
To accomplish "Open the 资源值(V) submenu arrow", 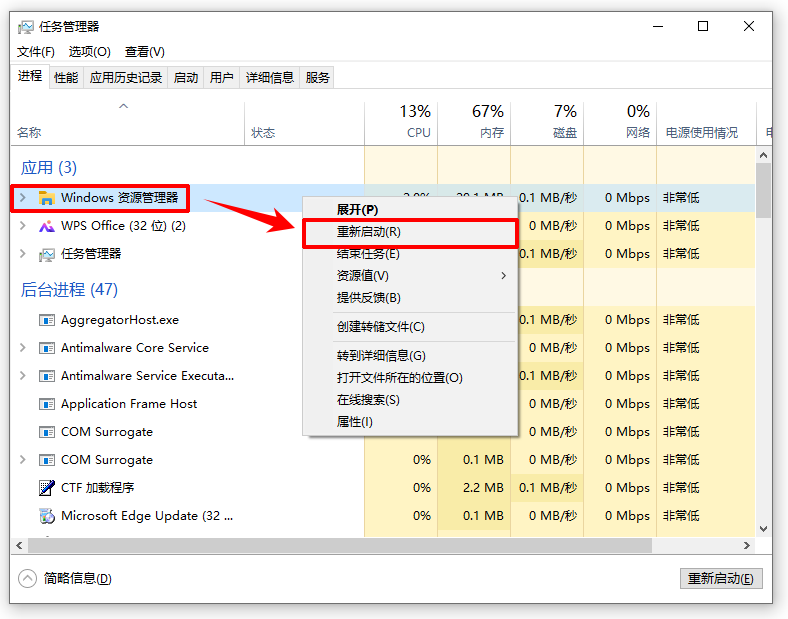I will 504,276.
